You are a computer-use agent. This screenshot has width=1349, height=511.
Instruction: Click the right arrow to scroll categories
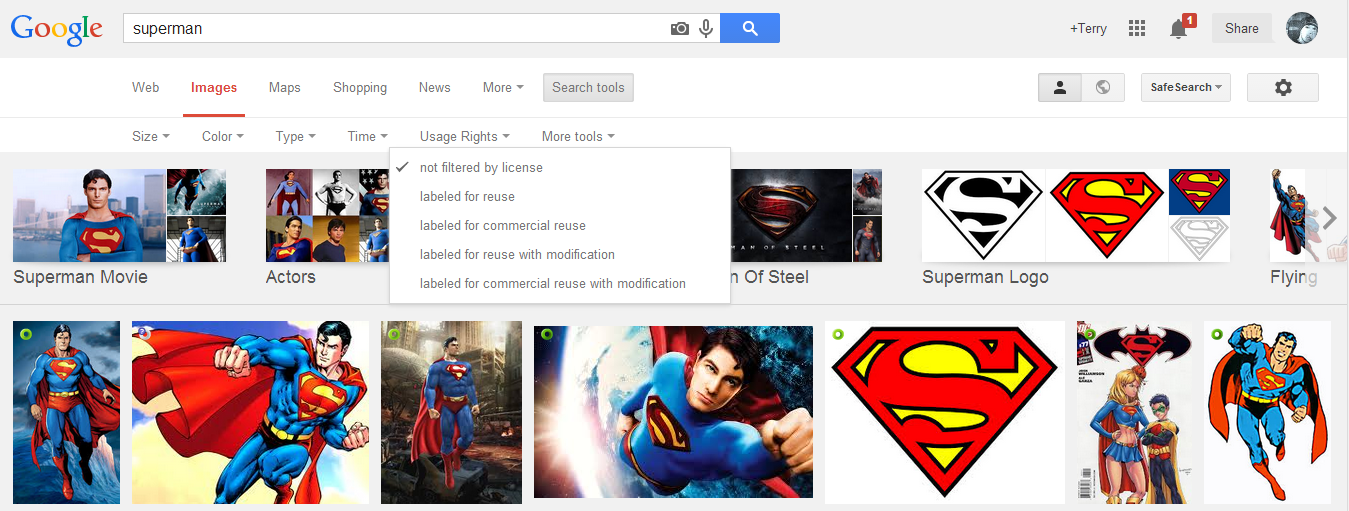(1329, 217)
